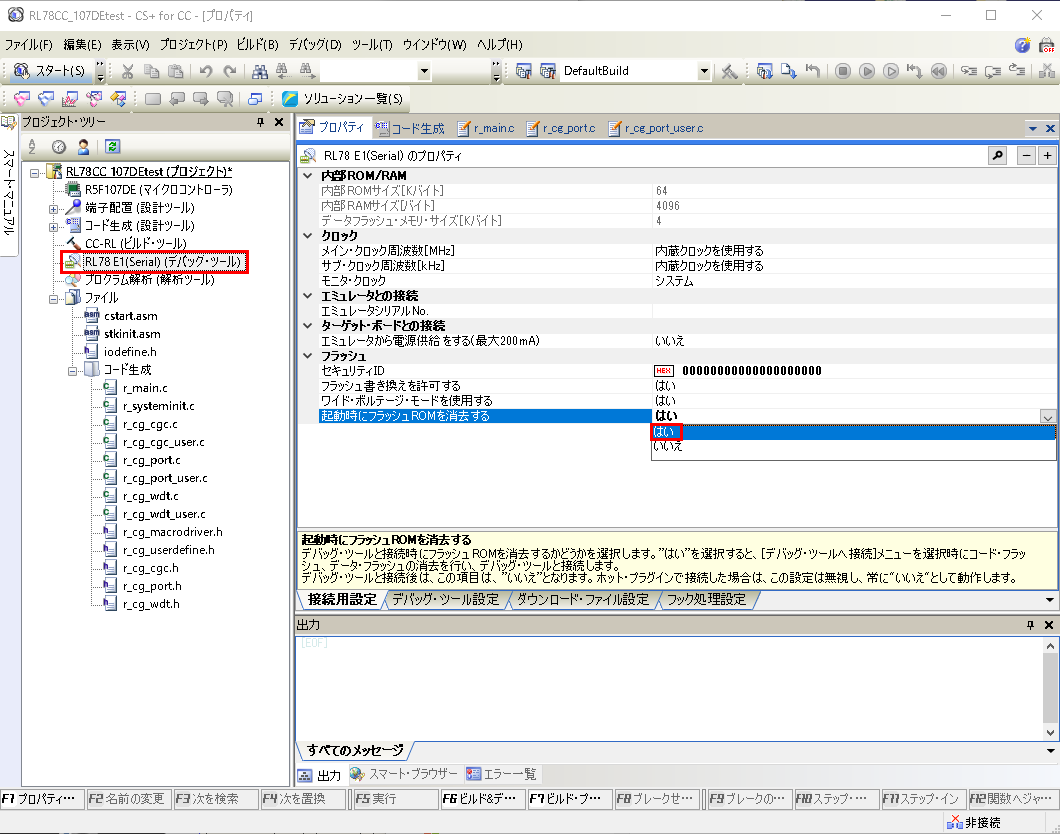
Task: Click the Copy icon in toolbar
Action: click(x=151, y=71)
